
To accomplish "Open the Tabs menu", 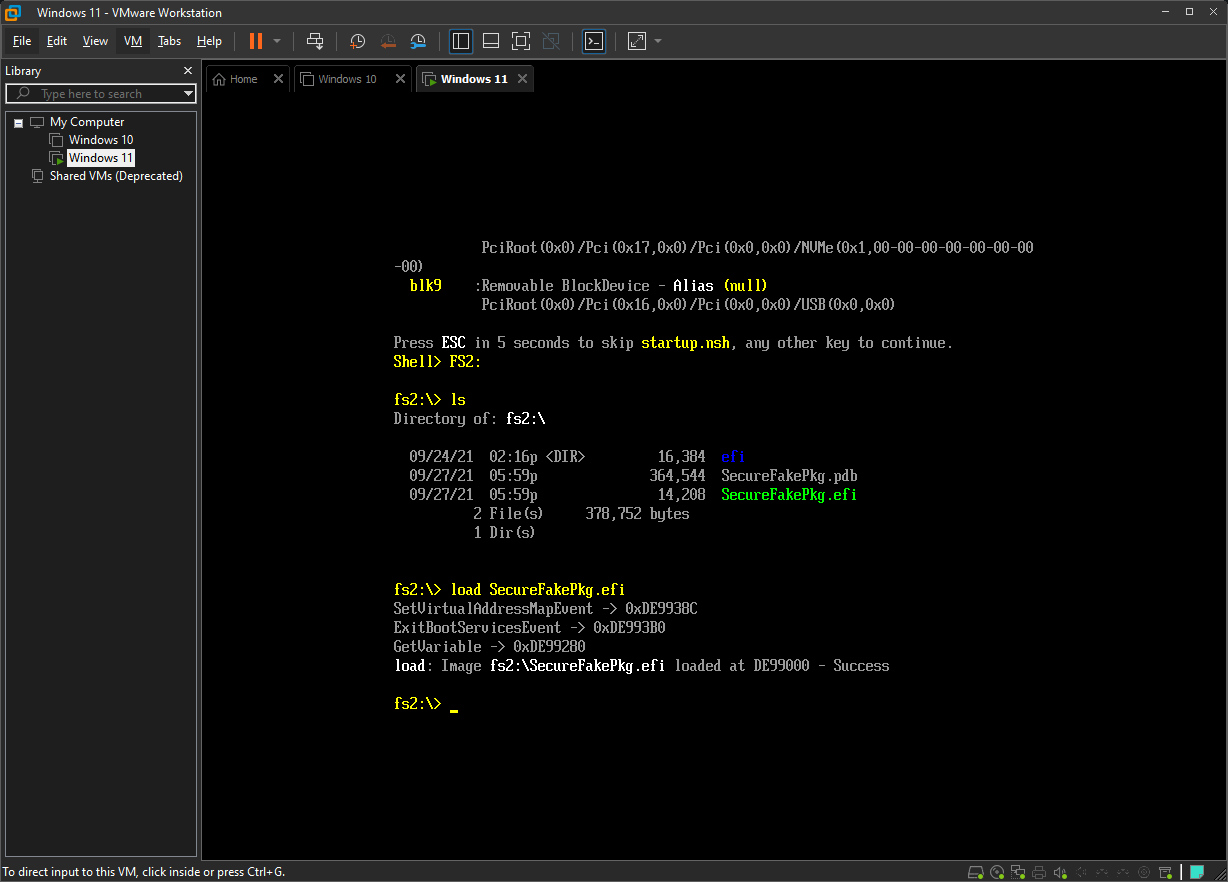I will pyautogui.click(x=169, y=41).
